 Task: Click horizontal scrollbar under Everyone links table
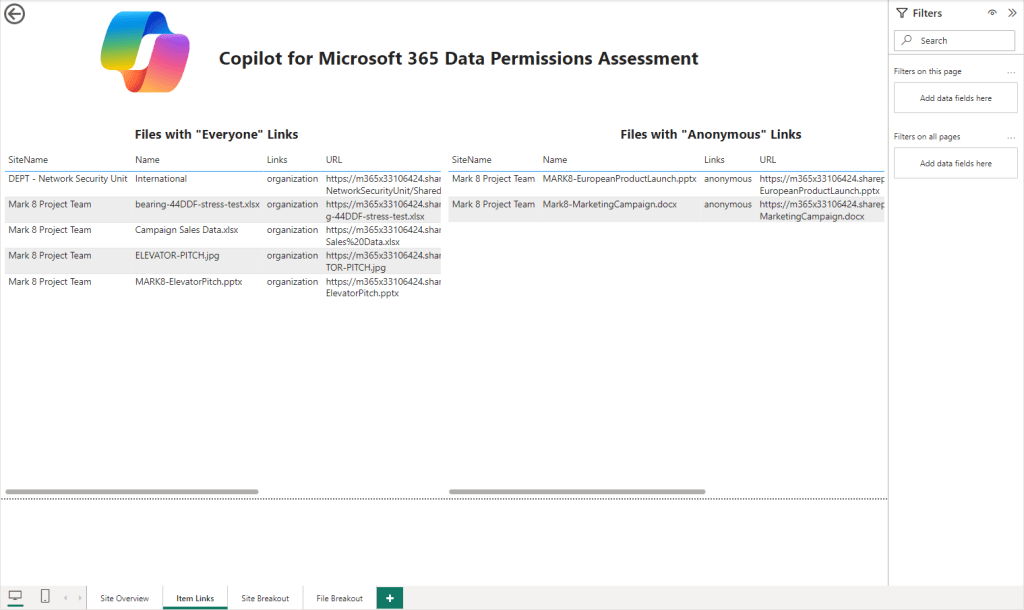click(132, 492)
